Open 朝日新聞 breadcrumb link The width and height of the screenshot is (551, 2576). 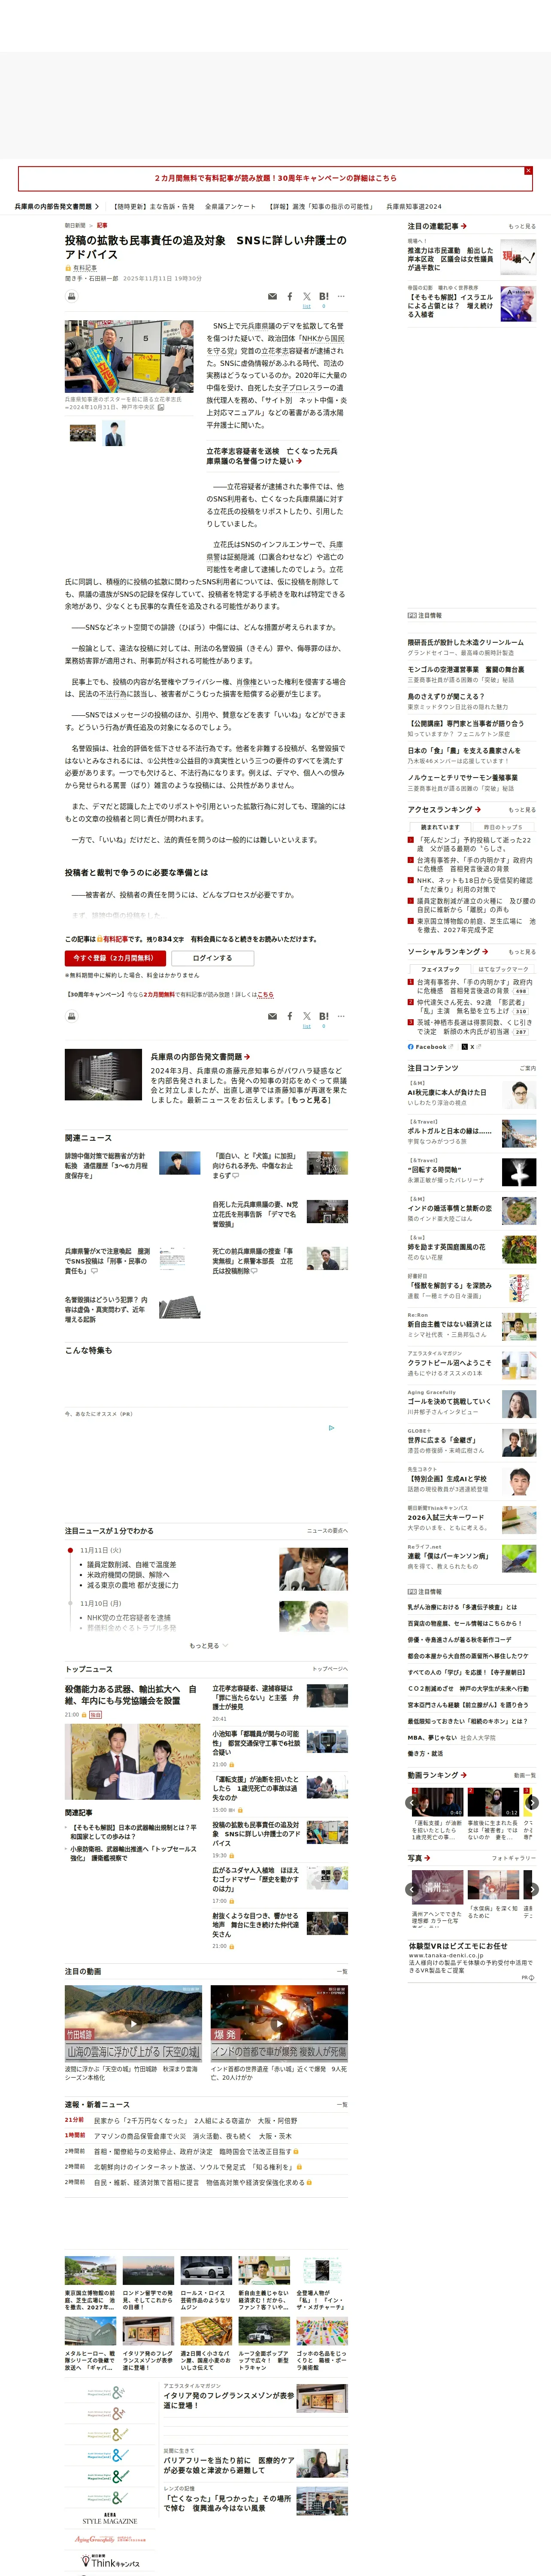tap(75, 226)
